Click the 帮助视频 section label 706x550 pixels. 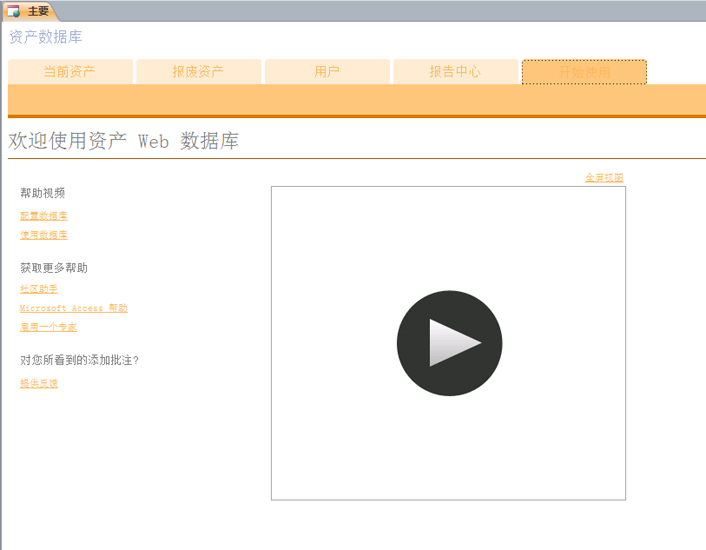coord(43,193)
